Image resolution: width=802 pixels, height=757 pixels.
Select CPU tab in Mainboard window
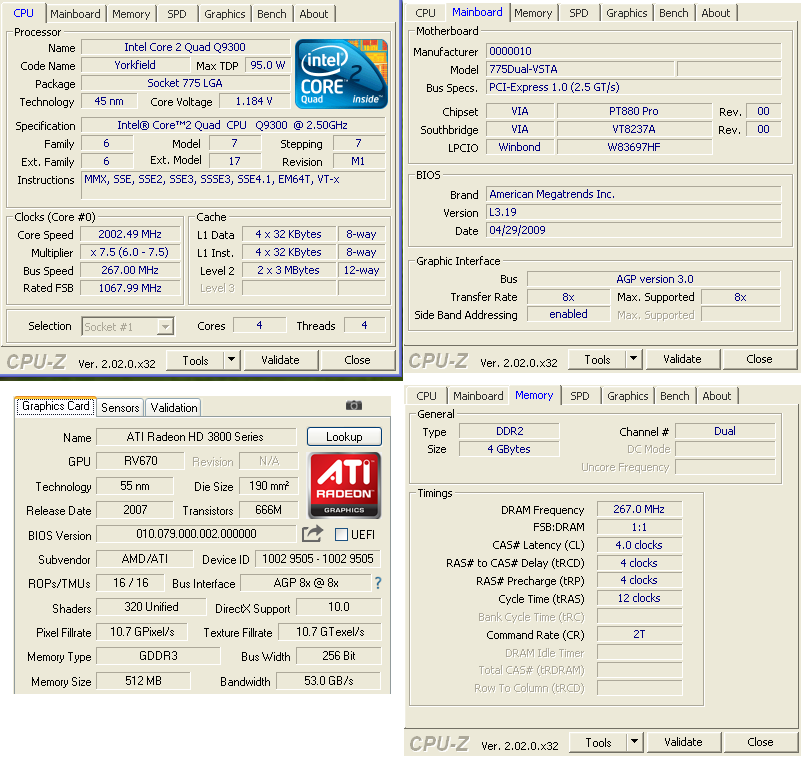(425, 13)
